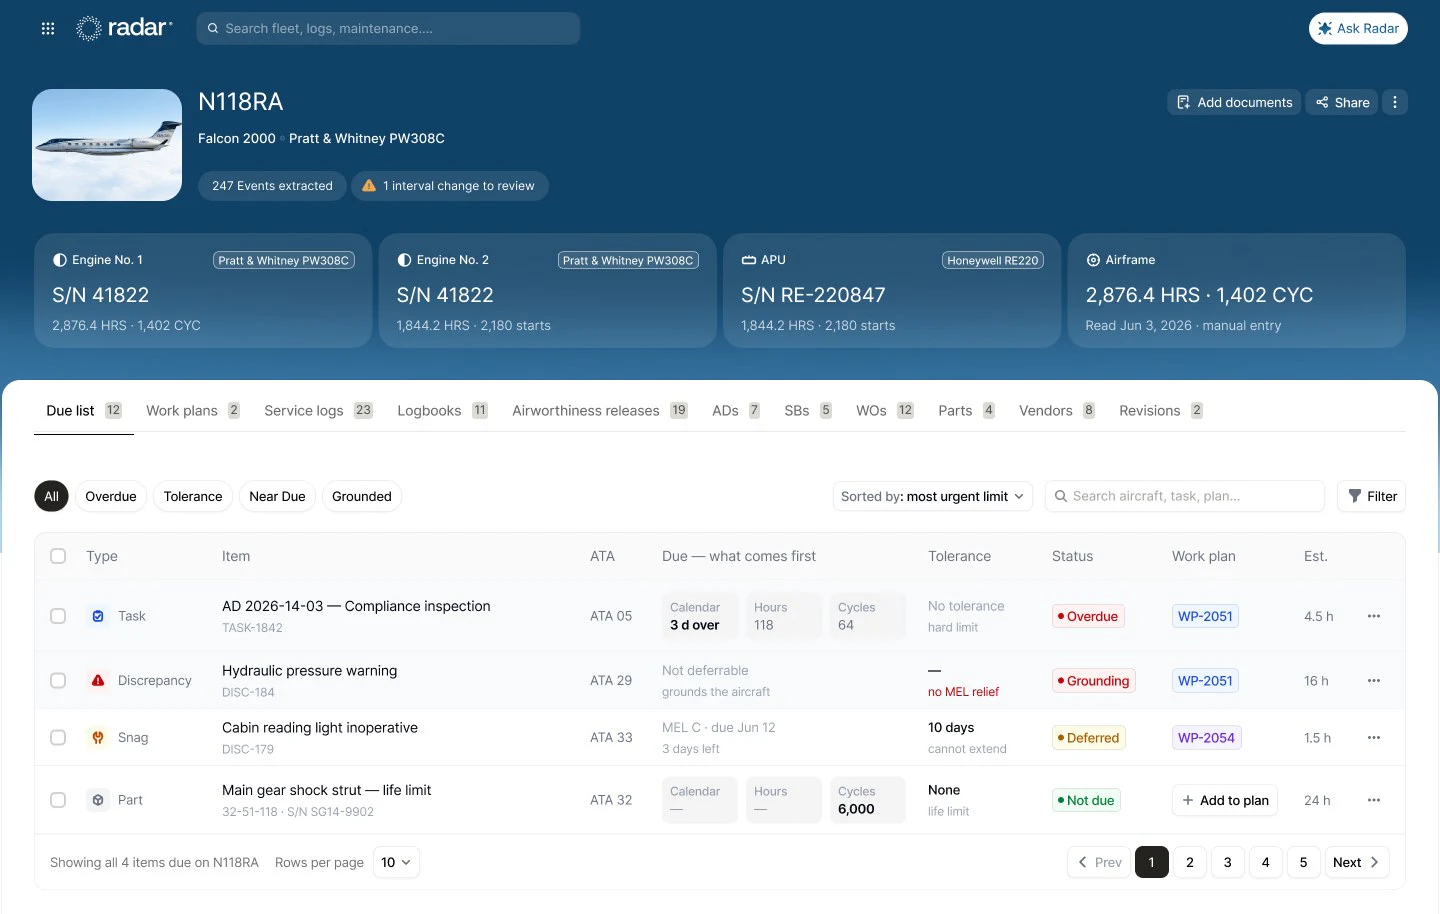Open WP-2054 work plan link
The image size is (1440, 914).
(1206, 738)
